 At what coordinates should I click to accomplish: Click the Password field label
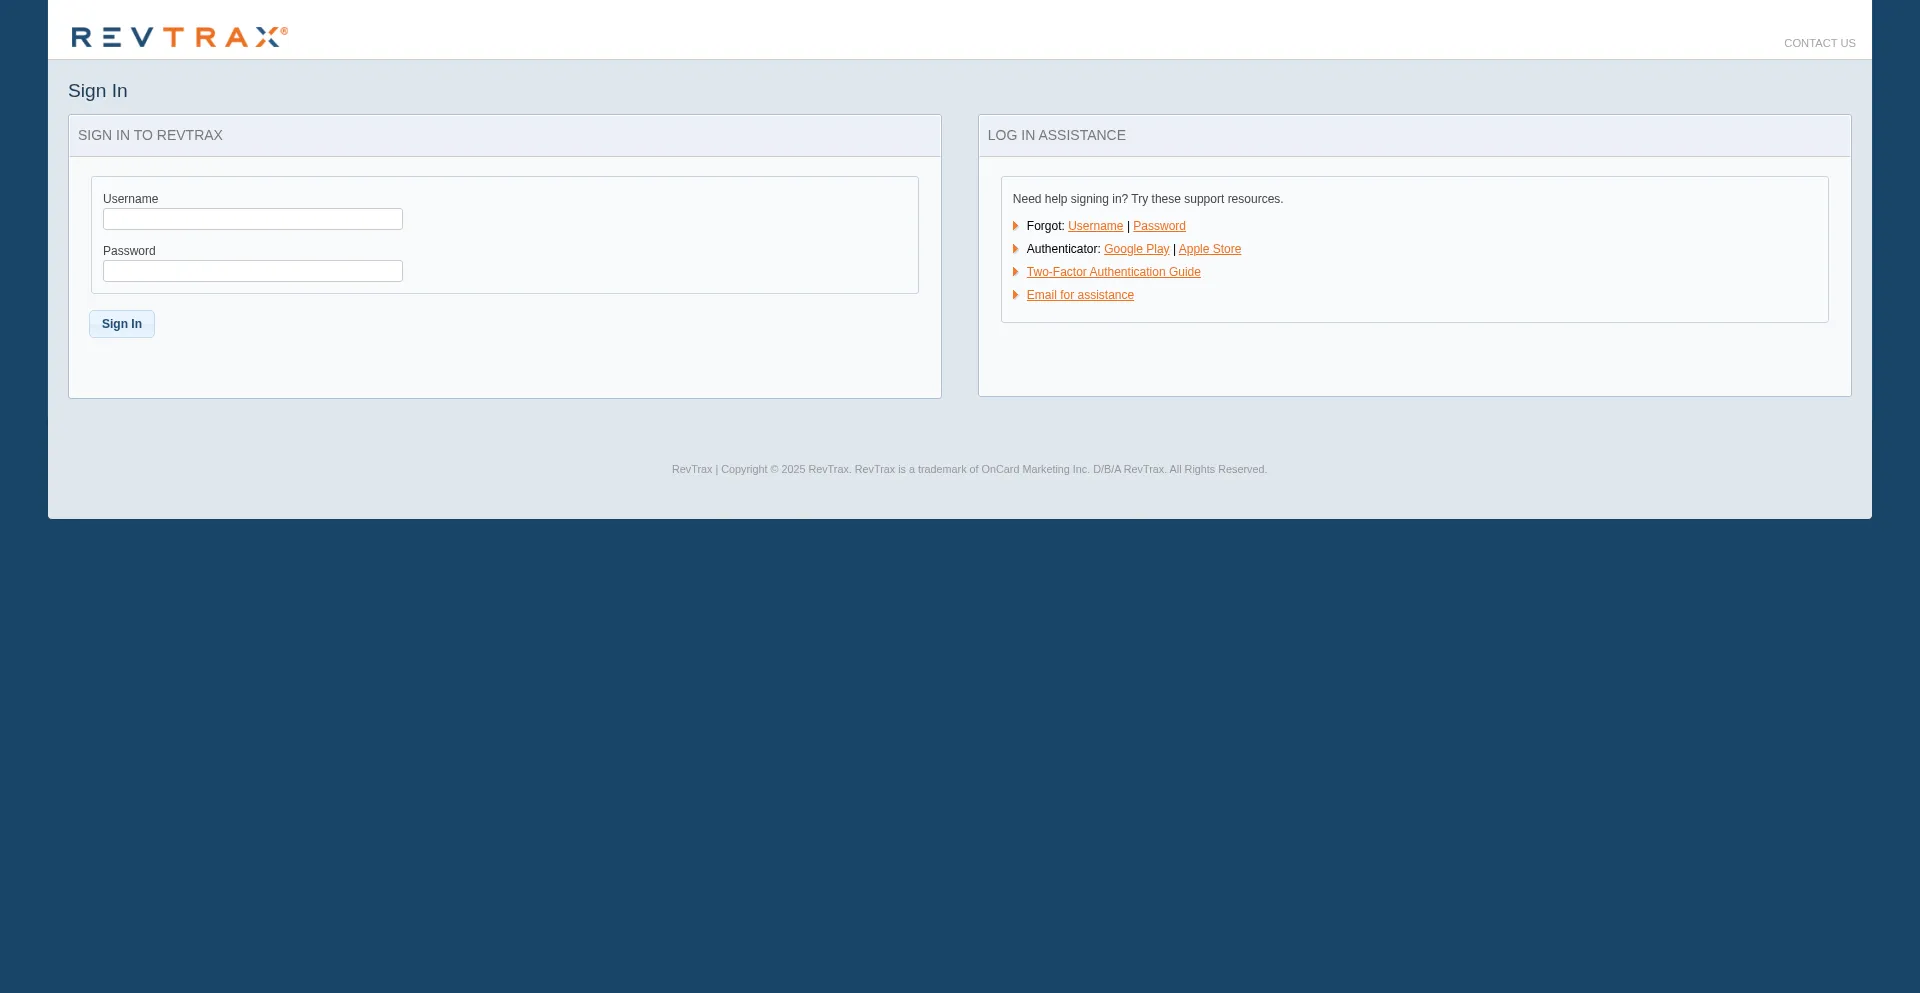129,251
